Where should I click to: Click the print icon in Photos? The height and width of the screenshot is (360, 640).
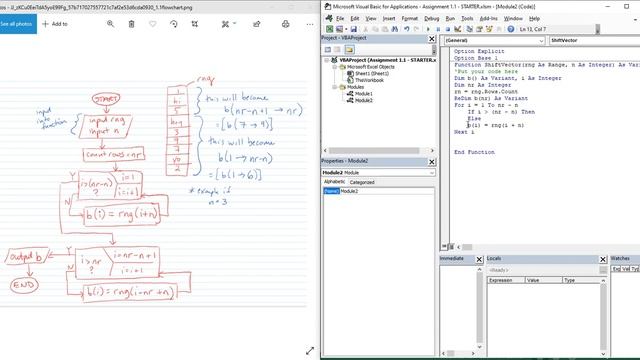[286, 24]
